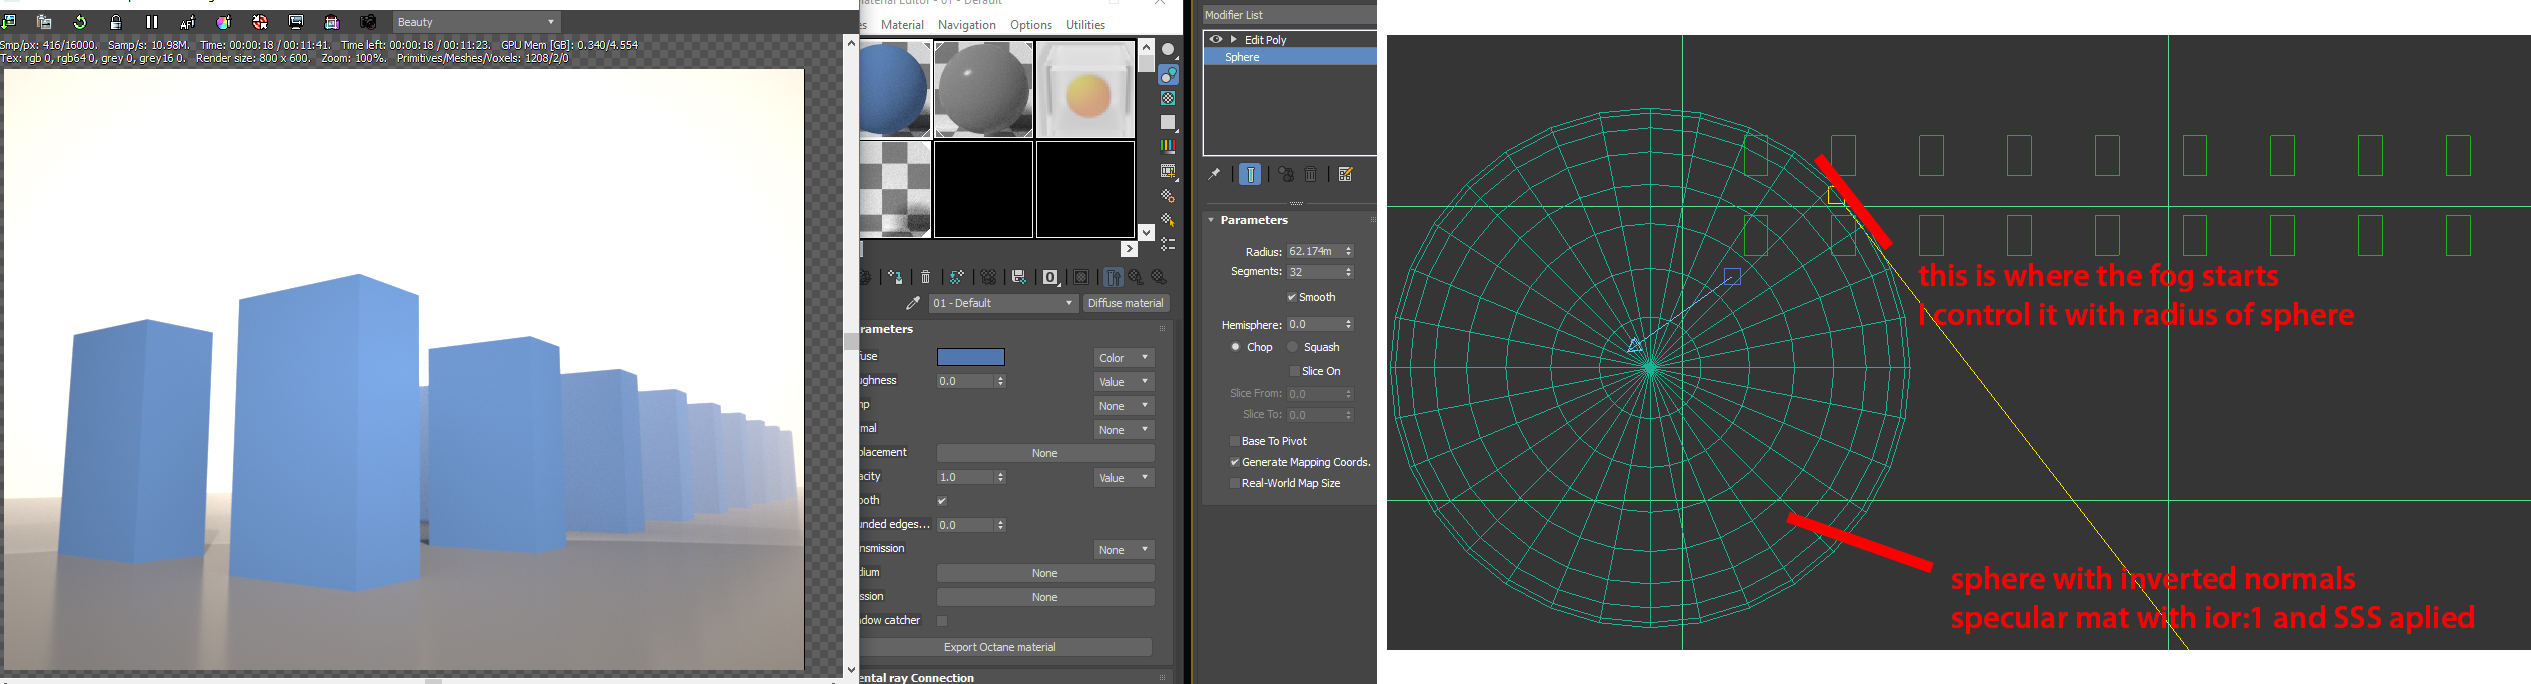Toggle the Smooth checkbox for the sphere
Screen dimensions: 2531x684
[x=1292, y=297]
